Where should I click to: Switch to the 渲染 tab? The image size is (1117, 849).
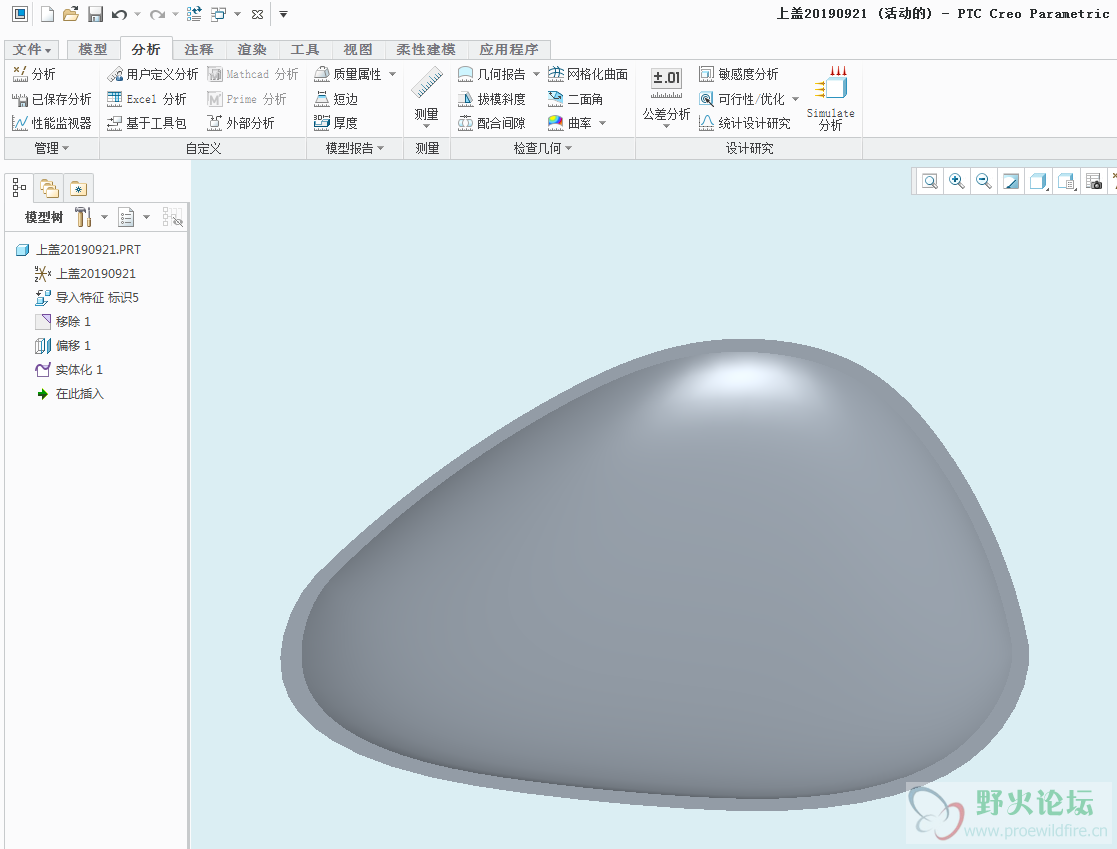point(252,49)
